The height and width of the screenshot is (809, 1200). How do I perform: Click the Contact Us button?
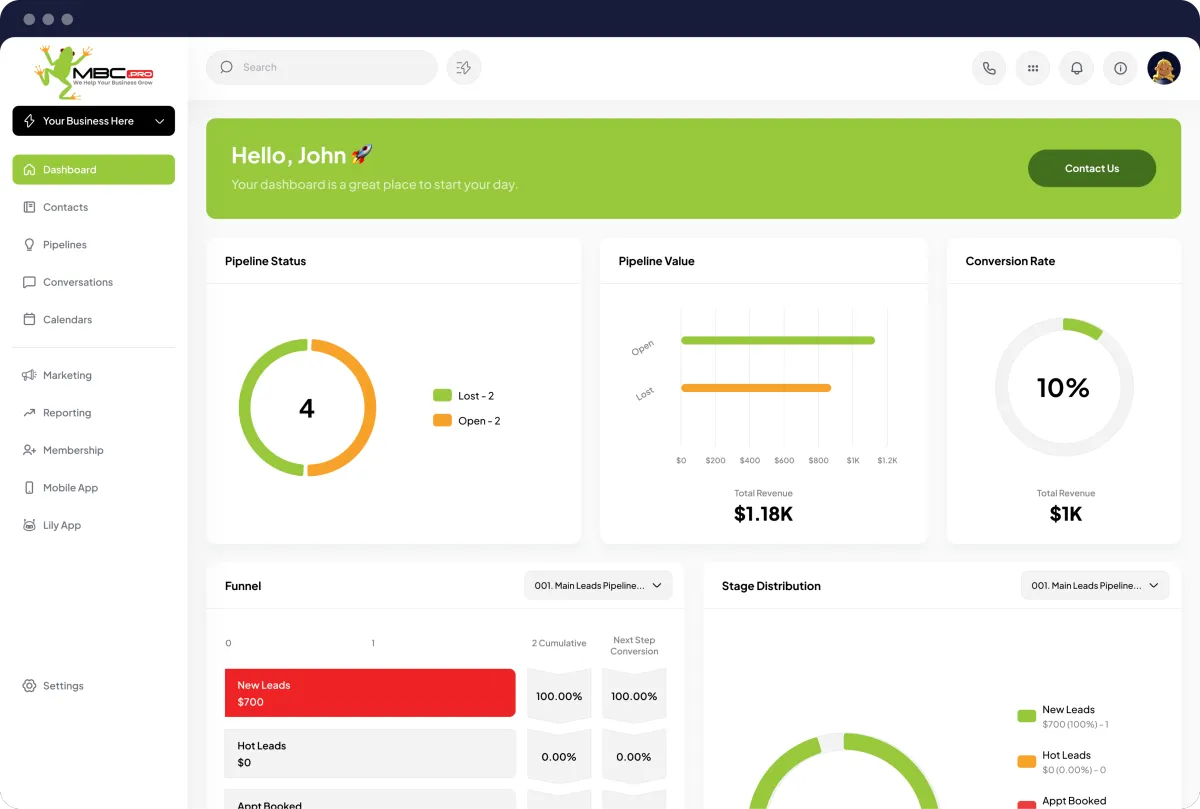1092,168
